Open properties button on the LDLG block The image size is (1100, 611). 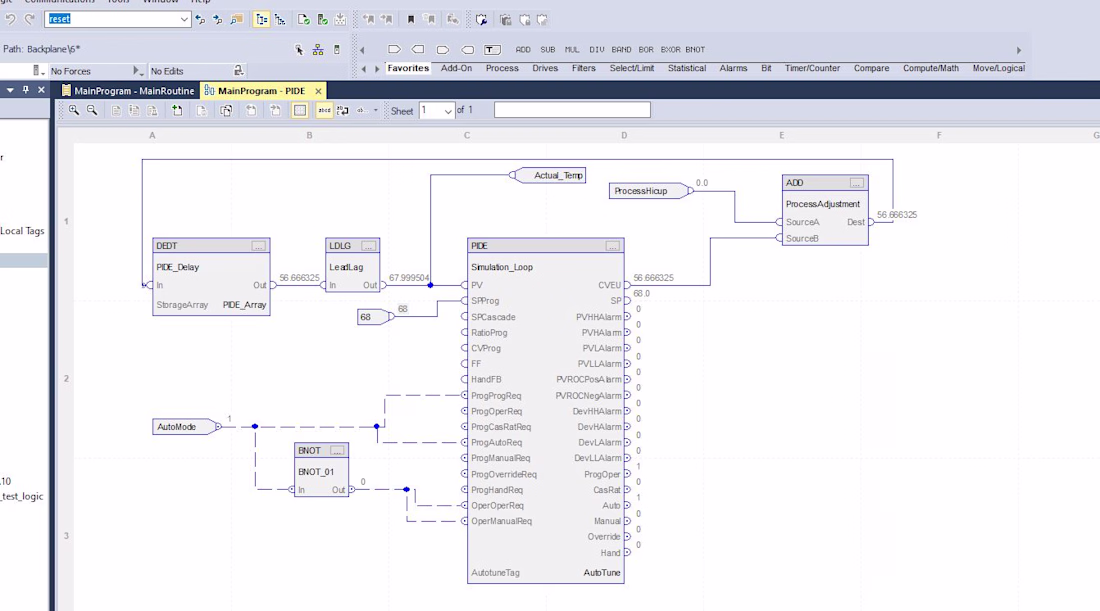(x=368, y=246)
